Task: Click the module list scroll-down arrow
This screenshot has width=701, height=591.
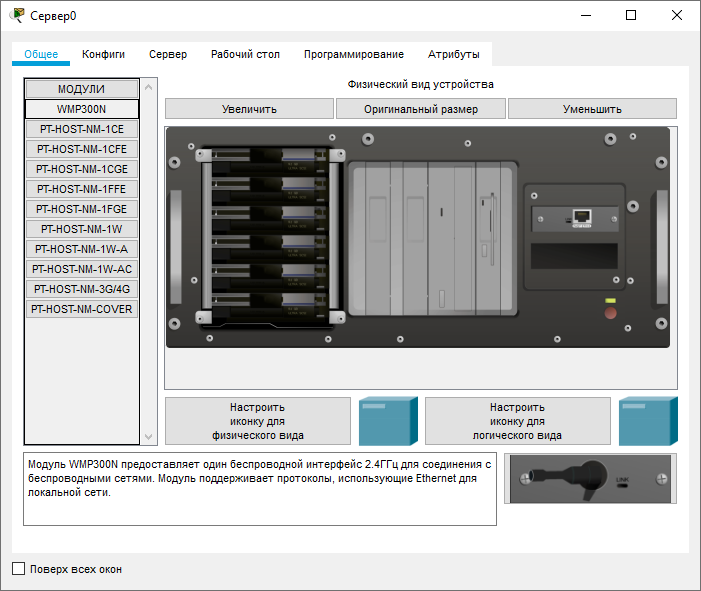Action: [x=149, y=437]
